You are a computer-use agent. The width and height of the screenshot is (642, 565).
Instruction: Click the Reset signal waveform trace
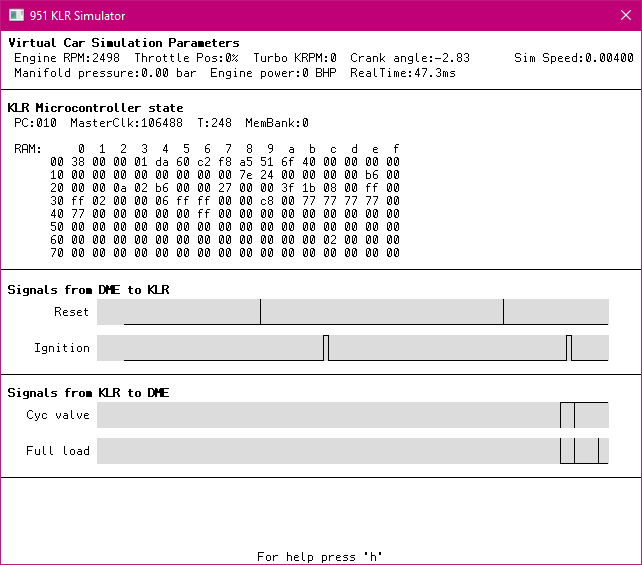coord(353,312)
